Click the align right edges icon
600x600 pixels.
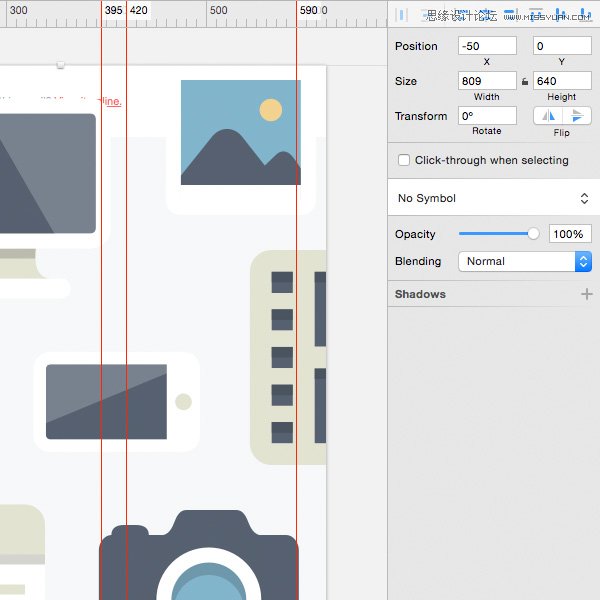point(511,15)
